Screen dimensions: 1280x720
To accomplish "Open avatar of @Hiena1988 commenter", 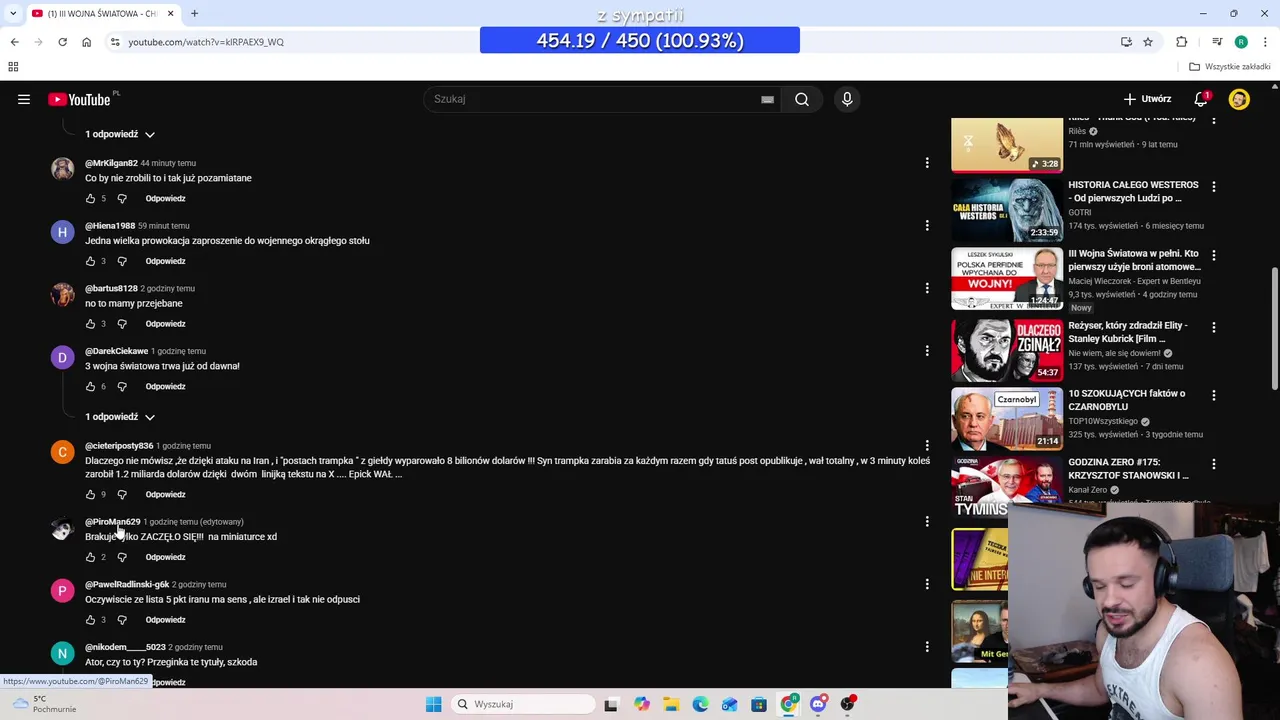I will point(62,232).
